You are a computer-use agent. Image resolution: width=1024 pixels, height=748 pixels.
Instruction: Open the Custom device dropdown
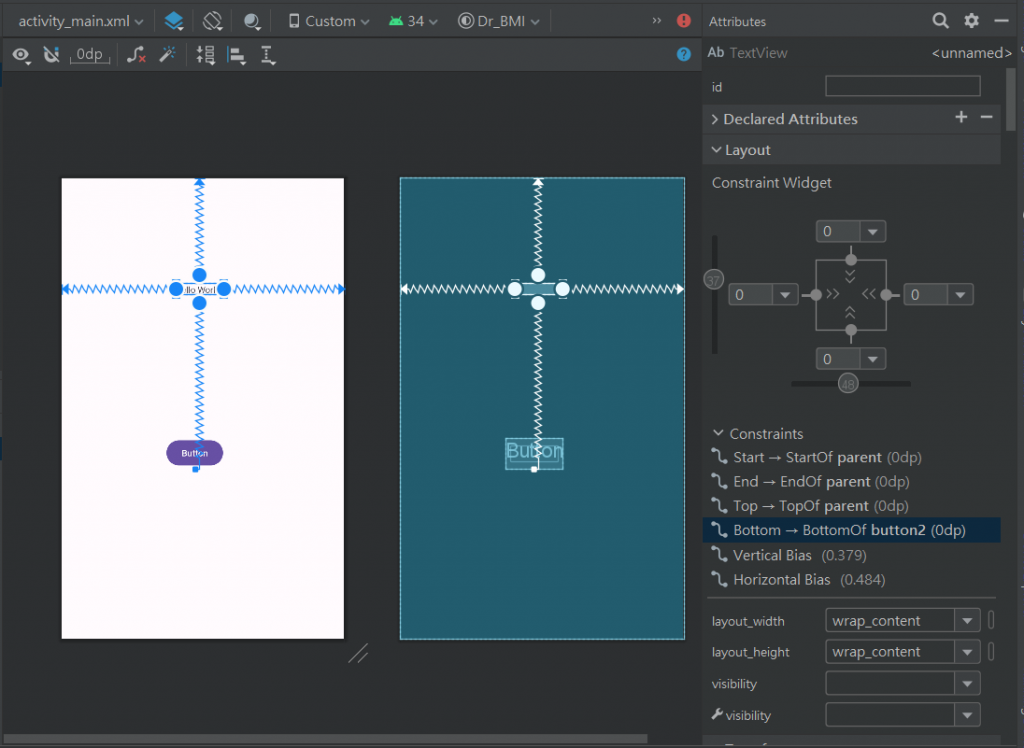329,21
